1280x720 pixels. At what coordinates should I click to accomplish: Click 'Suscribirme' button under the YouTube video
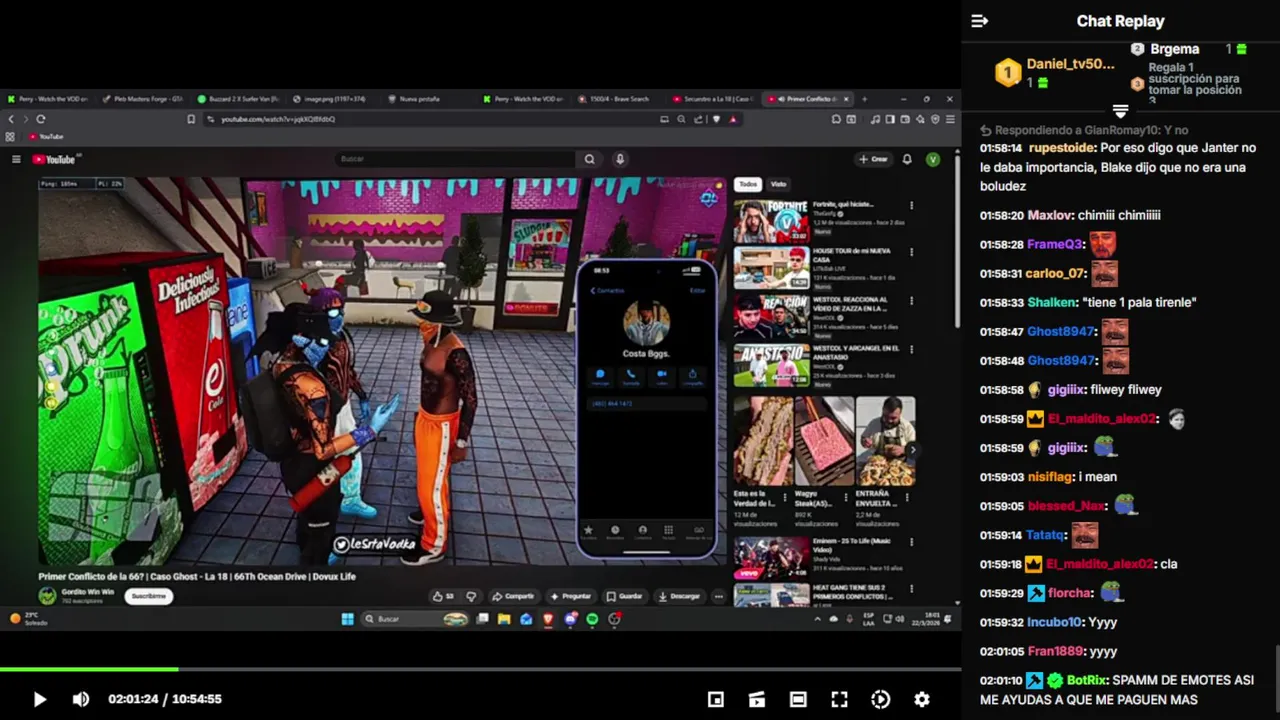[x=148, y=596]
